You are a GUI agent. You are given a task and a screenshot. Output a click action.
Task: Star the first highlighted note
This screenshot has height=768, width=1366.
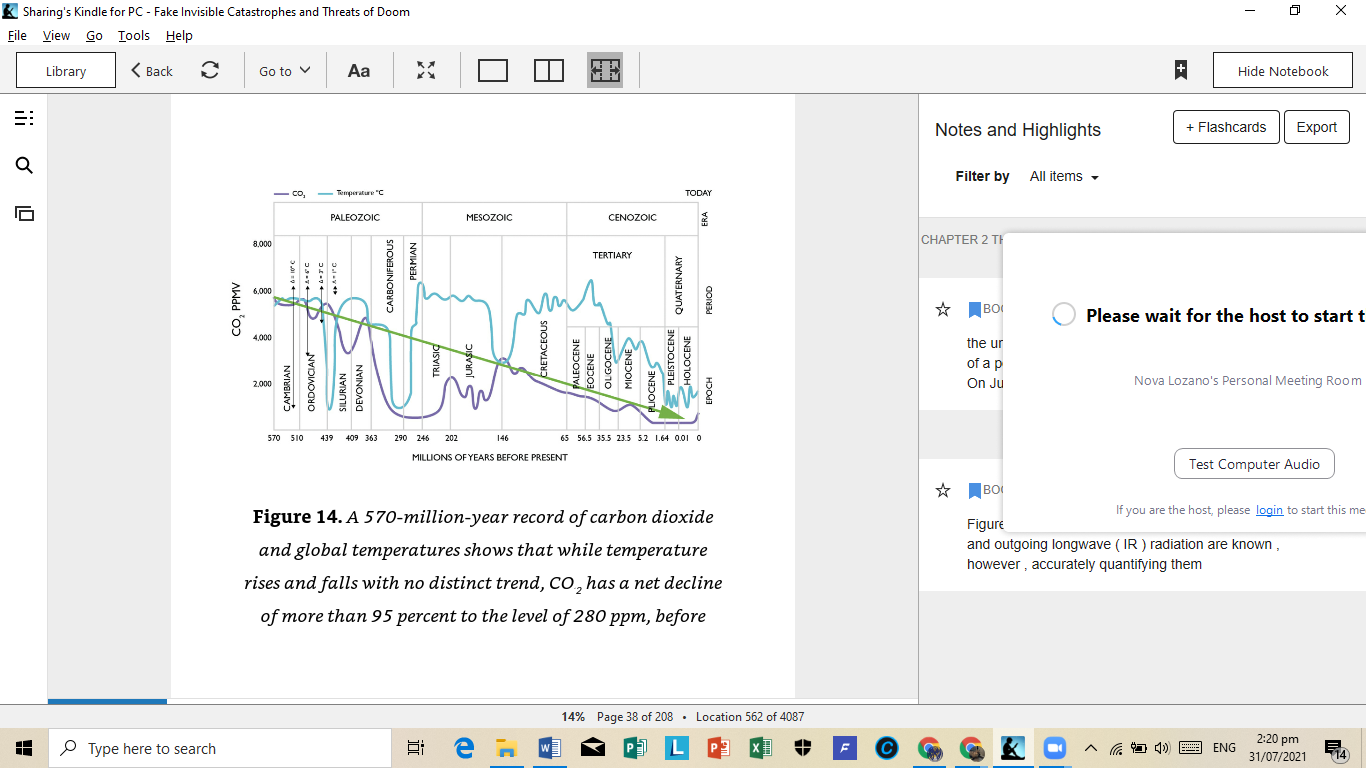point(942,310)
